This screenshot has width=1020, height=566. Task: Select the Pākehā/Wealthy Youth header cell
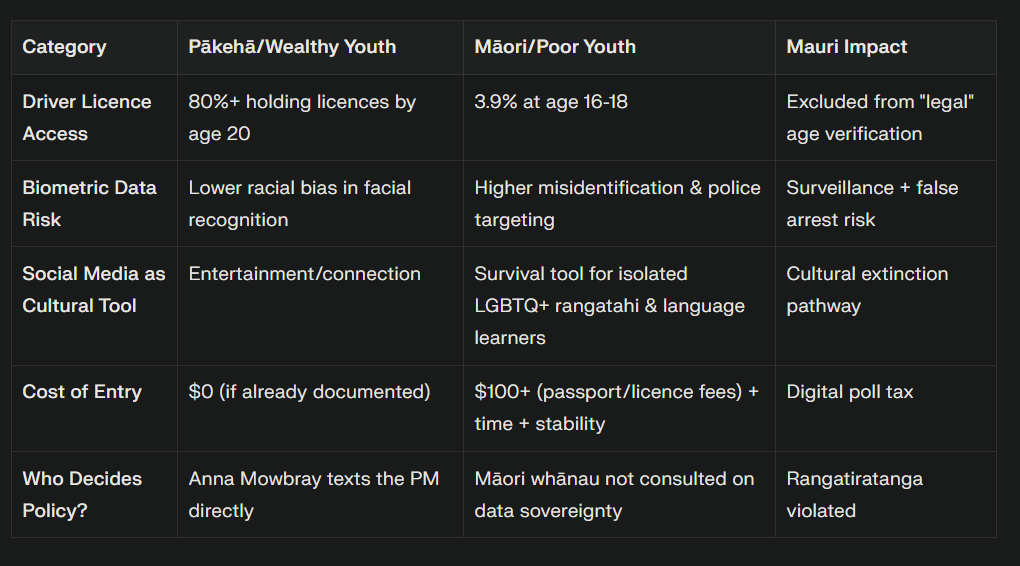[320, 47]
